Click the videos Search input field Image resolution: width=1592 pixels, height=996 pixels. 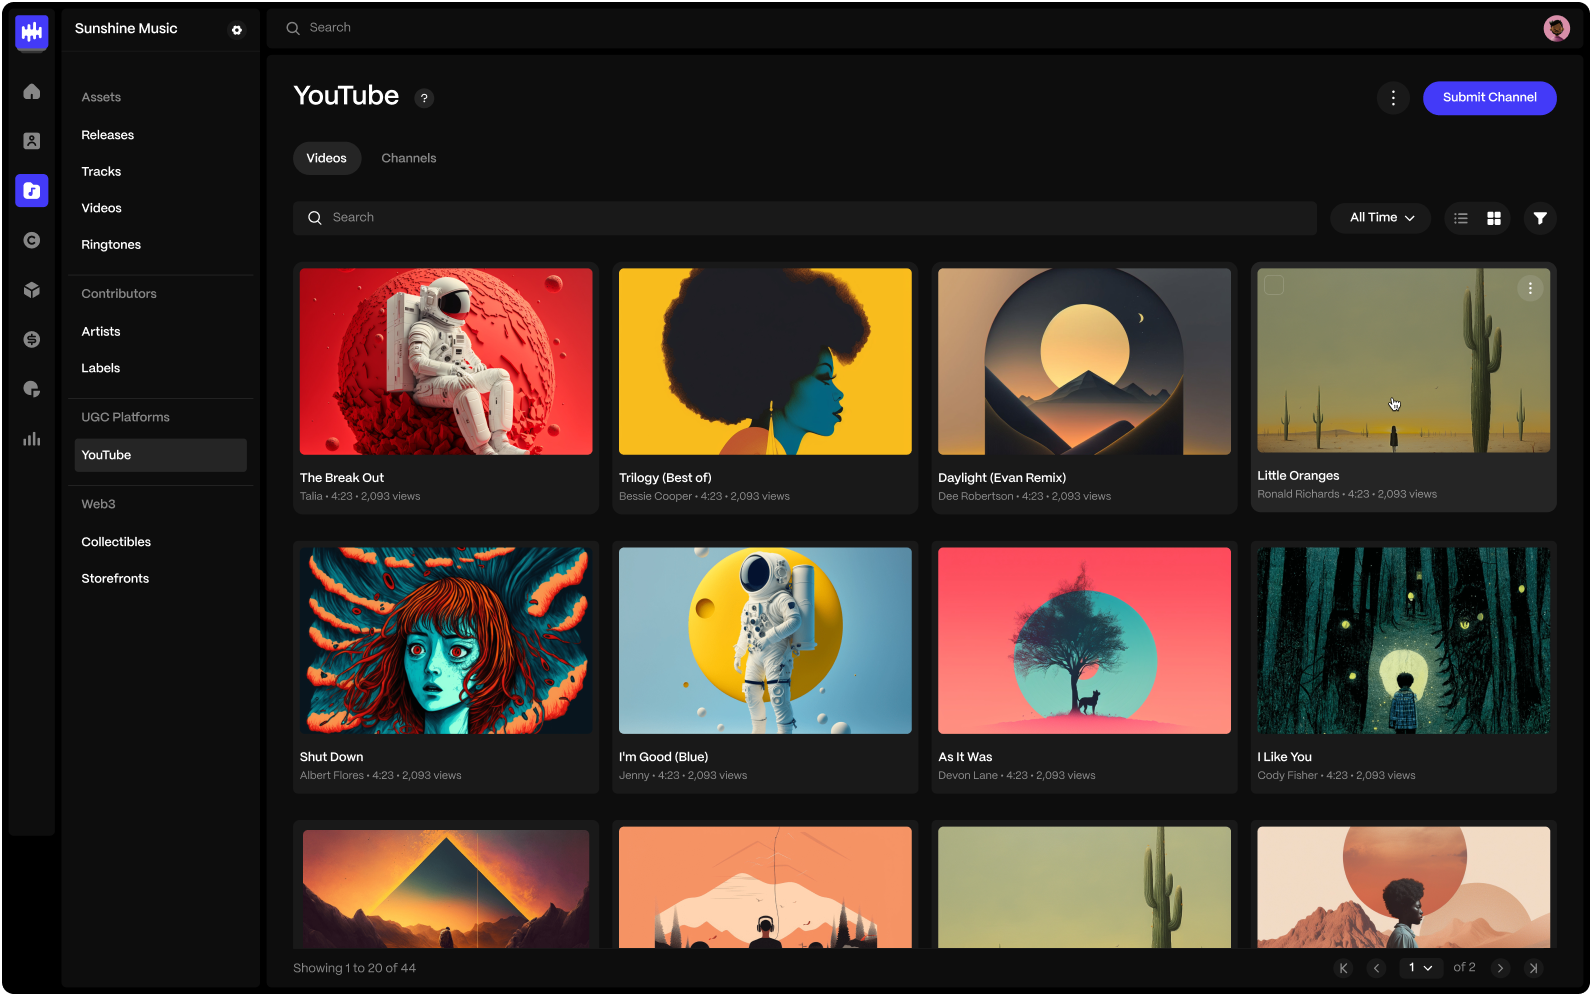click(804, 218)
